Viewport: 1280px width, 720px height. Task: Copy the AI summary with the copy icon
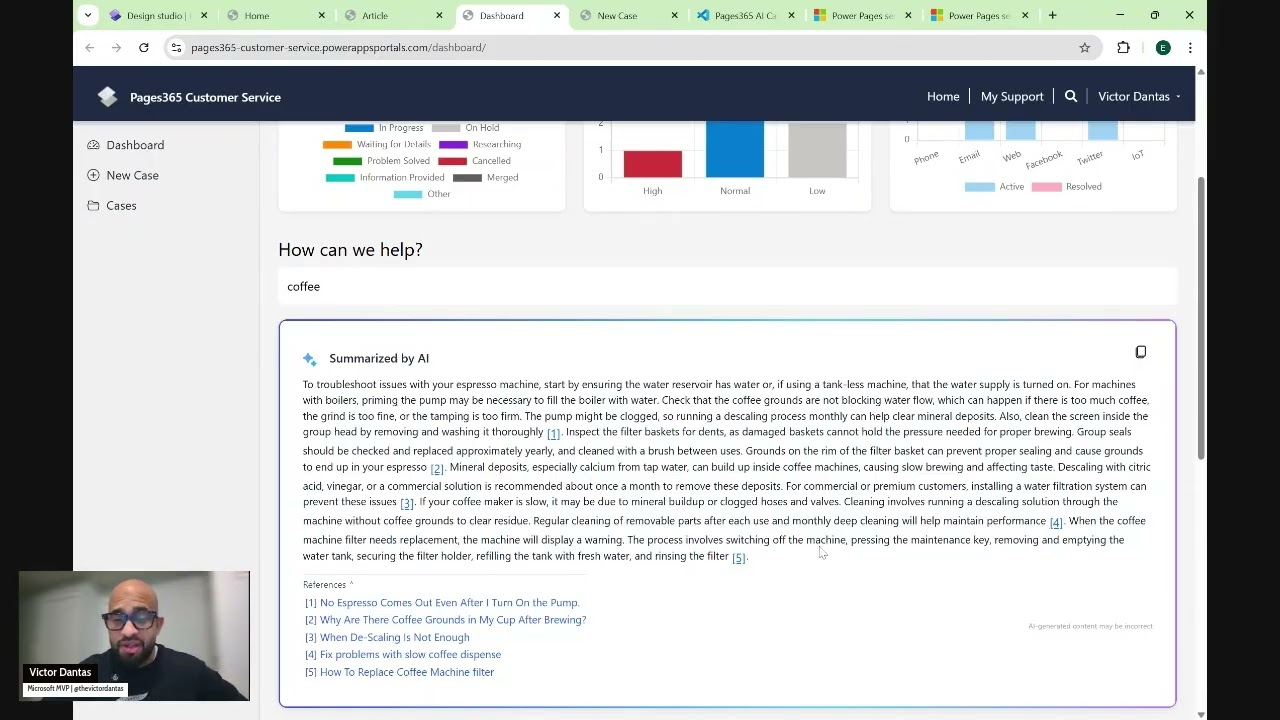1140,352
